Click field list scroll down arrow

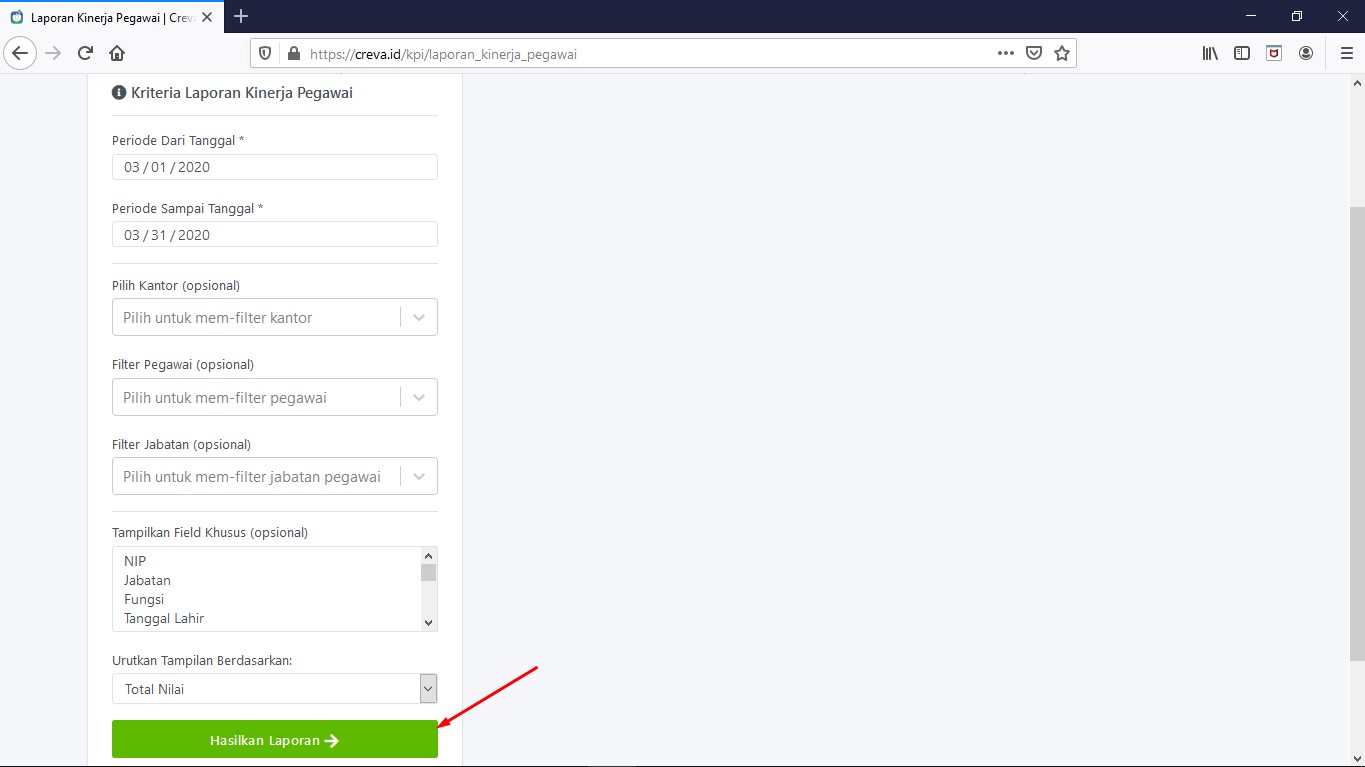point(428,622)
